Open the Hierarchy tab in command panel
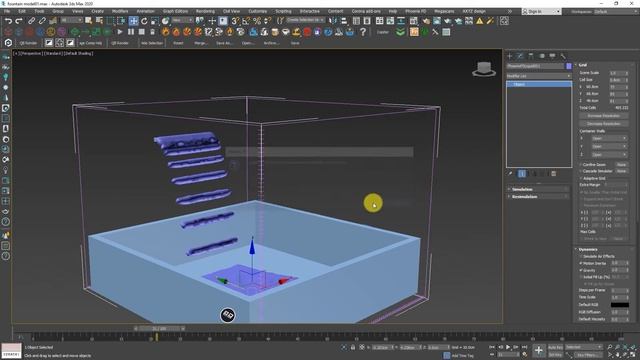640x360 pixels. [x=531, y=56]
